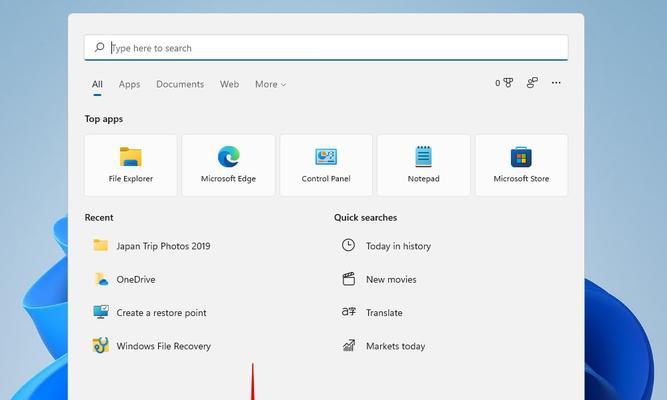This screenshot has height=400, width=667.
Task: Open 'Japan Trip Photos 2019' text entry
Action: 163,246
